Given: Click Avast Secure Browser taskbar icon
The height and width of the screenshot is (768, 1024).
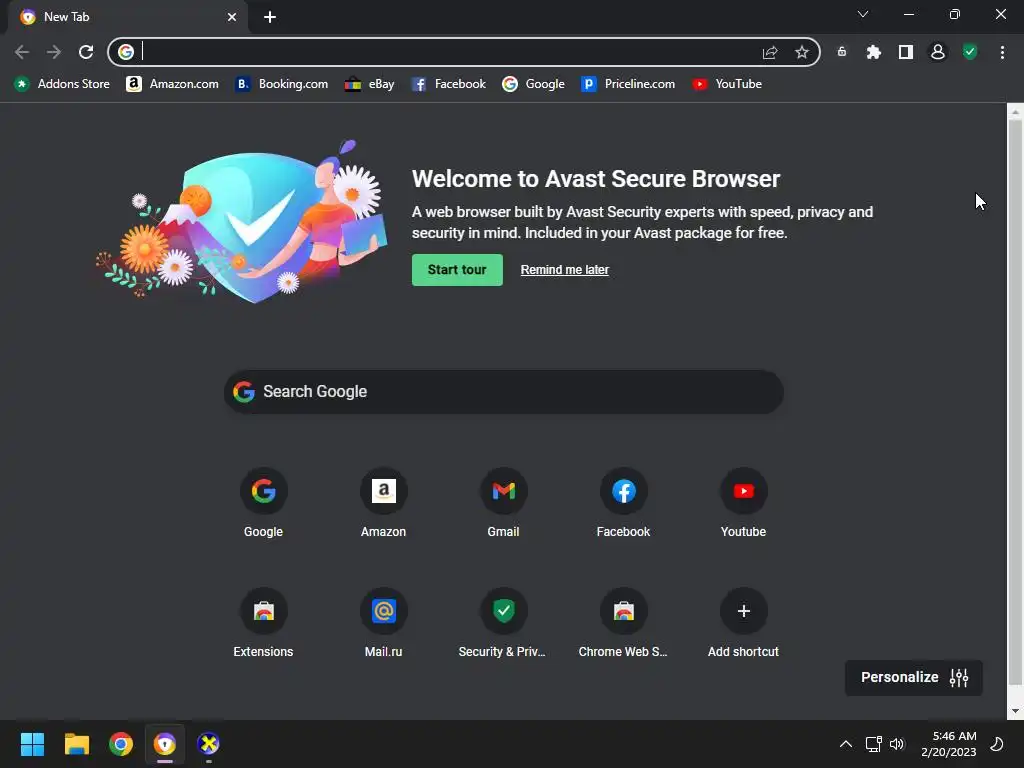Looking at the screenshot, I should click(x=165, y=744).
